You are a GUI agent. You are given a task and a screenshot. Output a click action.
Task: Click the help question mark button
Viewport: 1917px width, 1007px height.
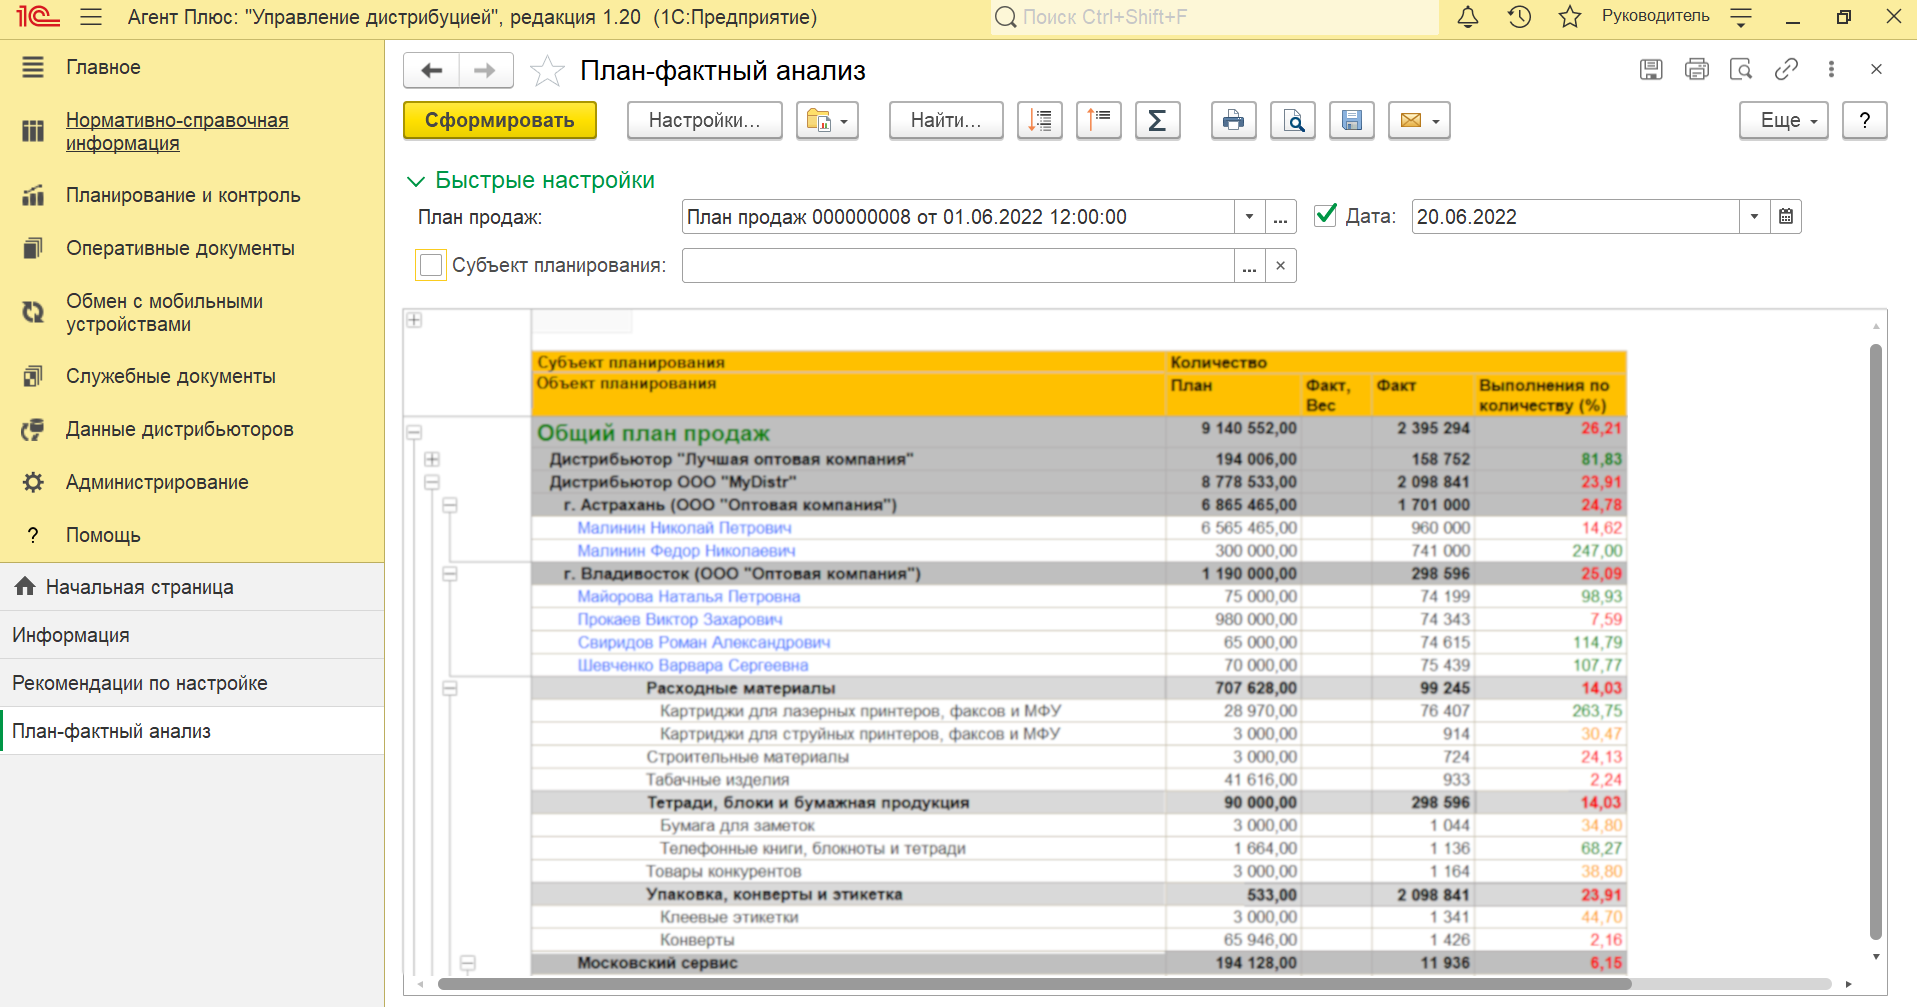point(1864,121)
